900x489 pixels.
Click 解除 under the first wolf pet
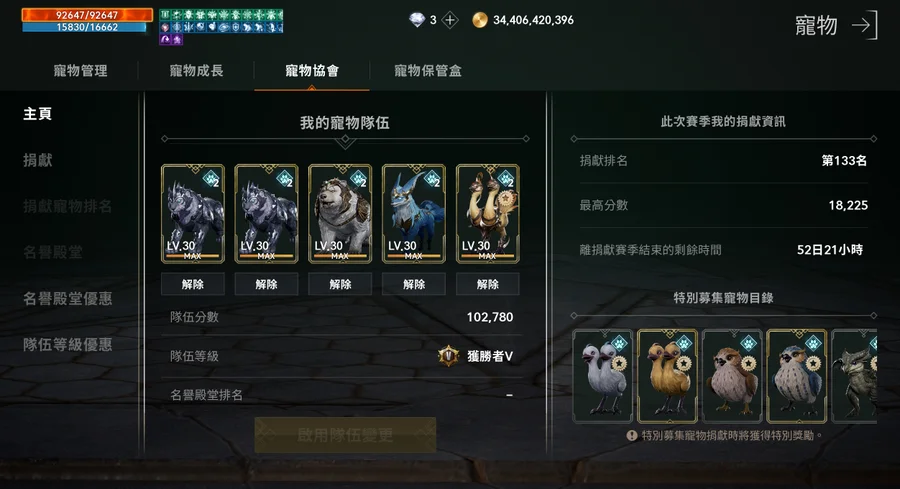click(x=193, y=284)
